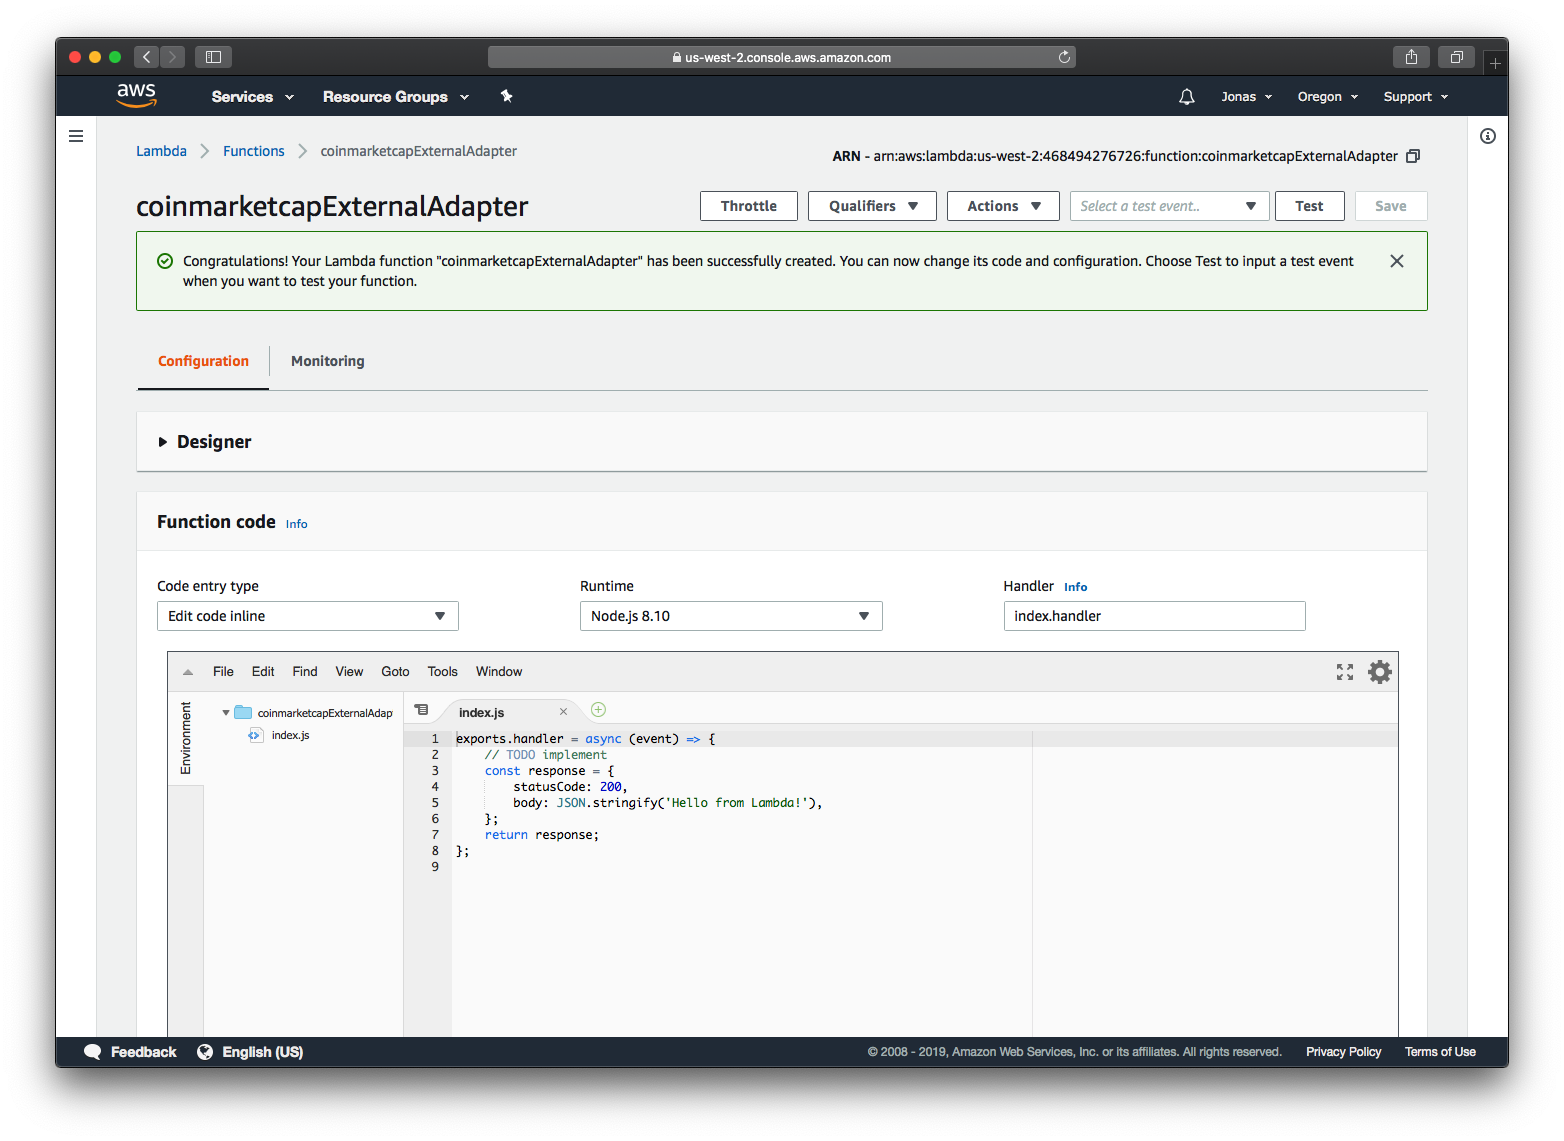Open the notifications bell
This screenshot has height=1141, width=1564.
(1186, 97)
